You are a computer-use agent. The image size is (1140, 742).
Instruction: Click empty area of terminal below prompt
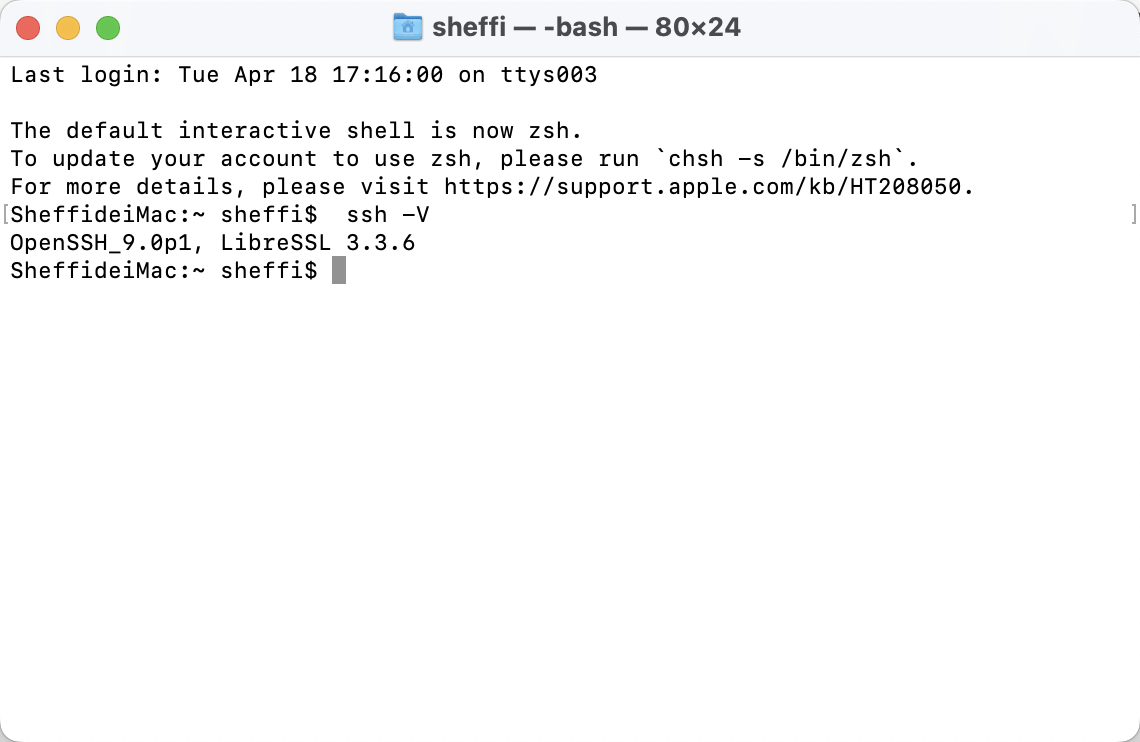click(x=570, y=509)
